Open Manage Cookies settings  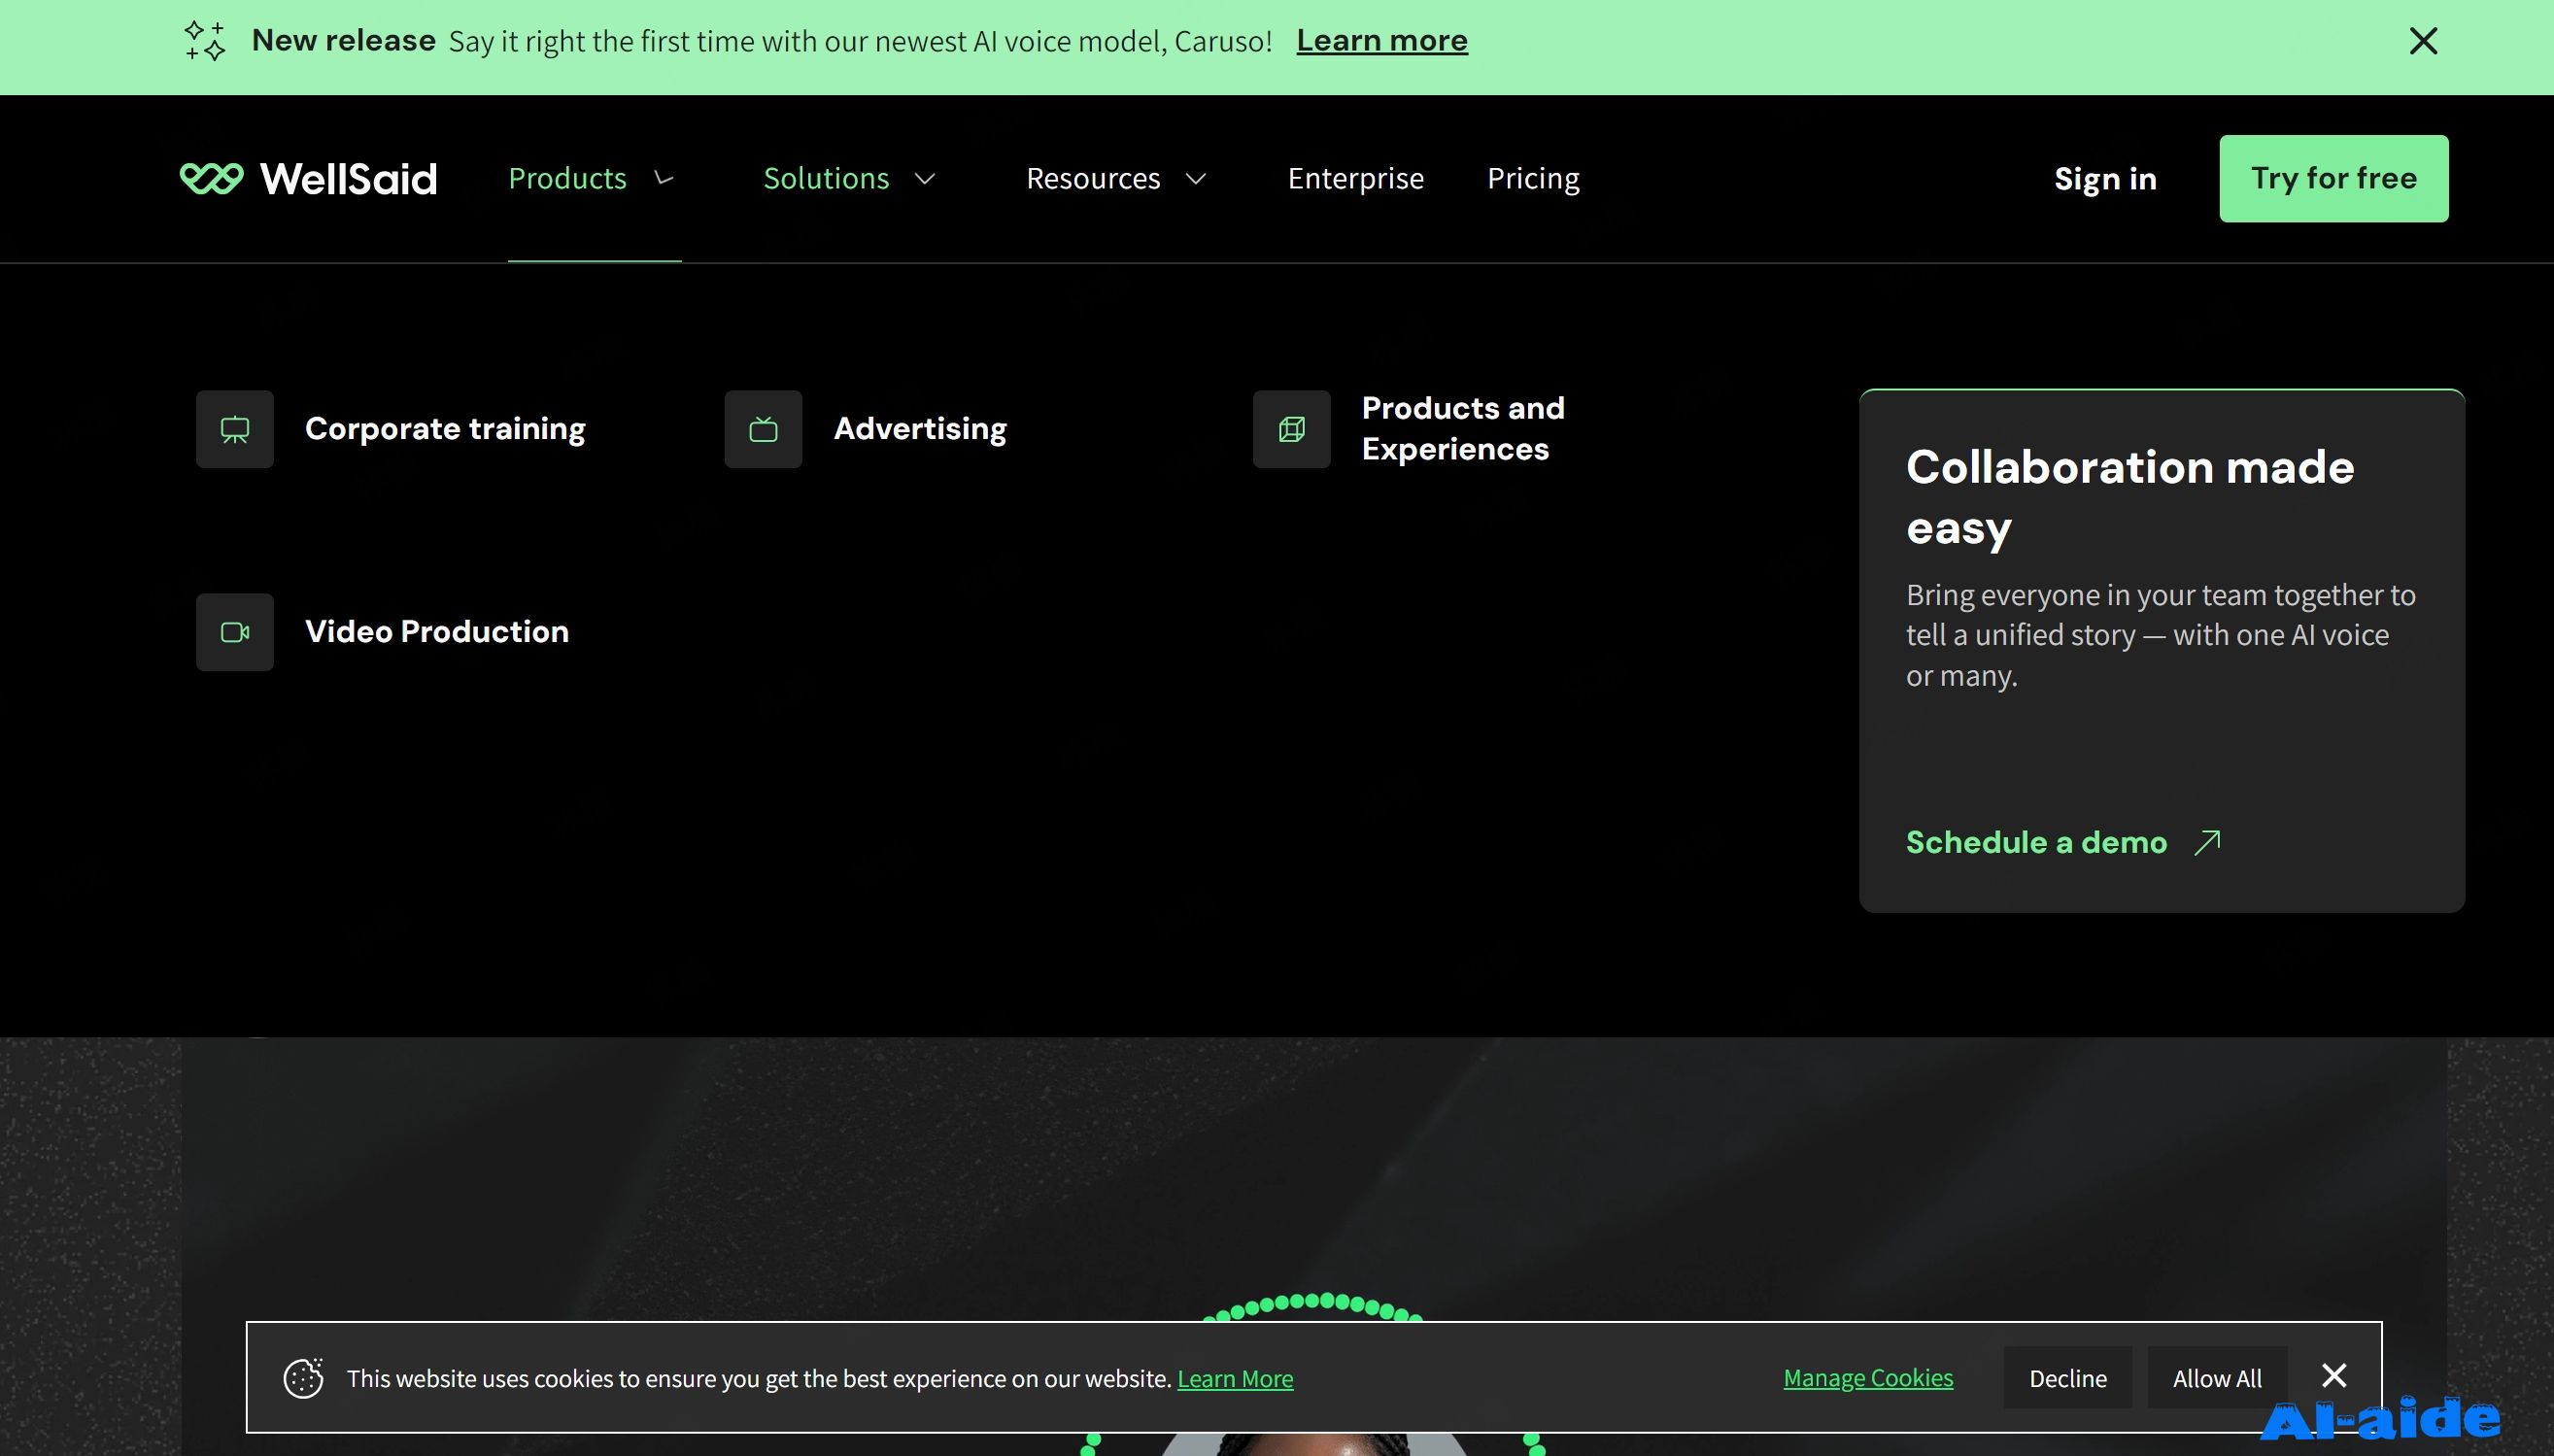click(x=1868, y=1378)
